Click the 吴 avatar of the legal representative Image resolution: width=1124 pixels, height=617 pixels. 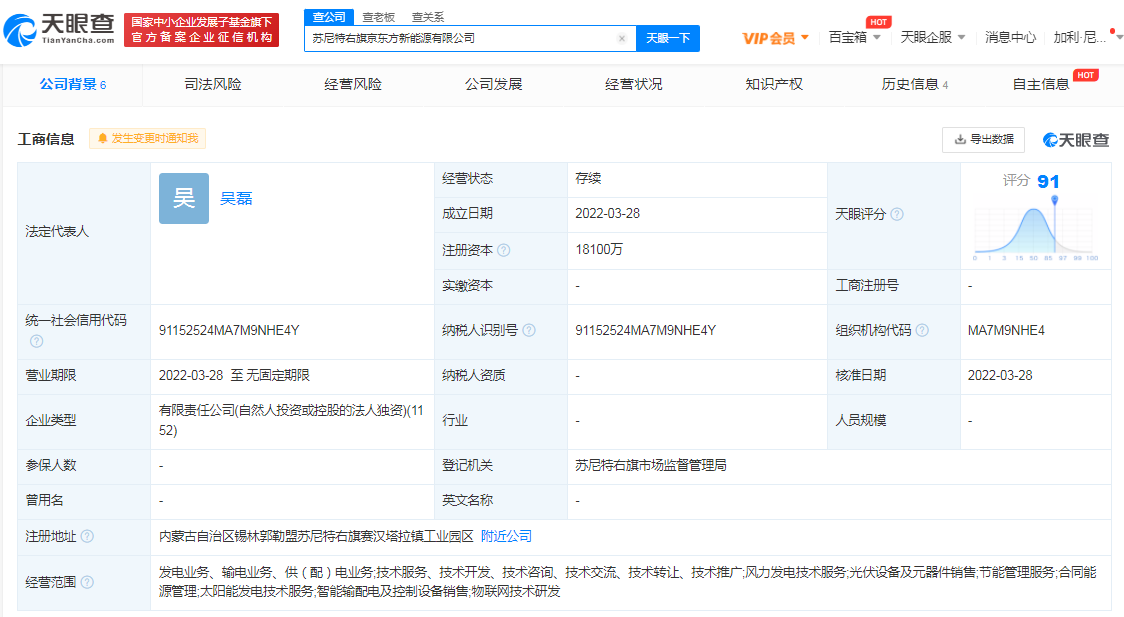click(x=184, y=199)
